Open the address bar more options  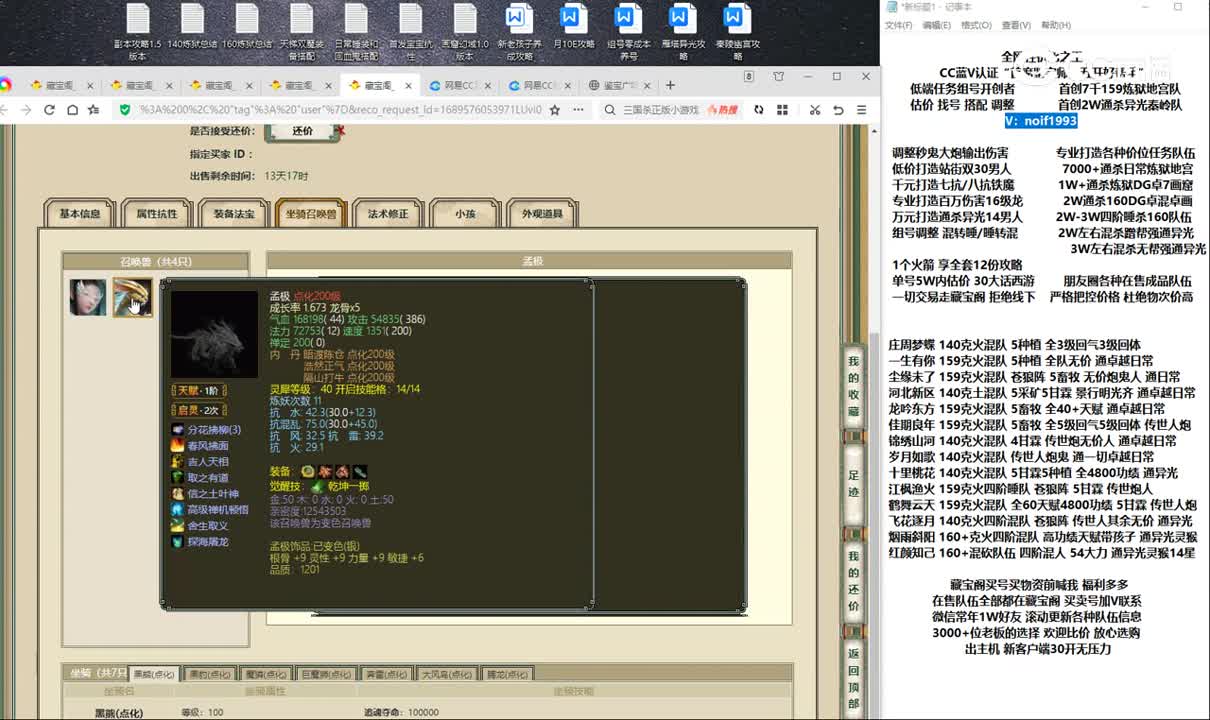coord(580,110)
